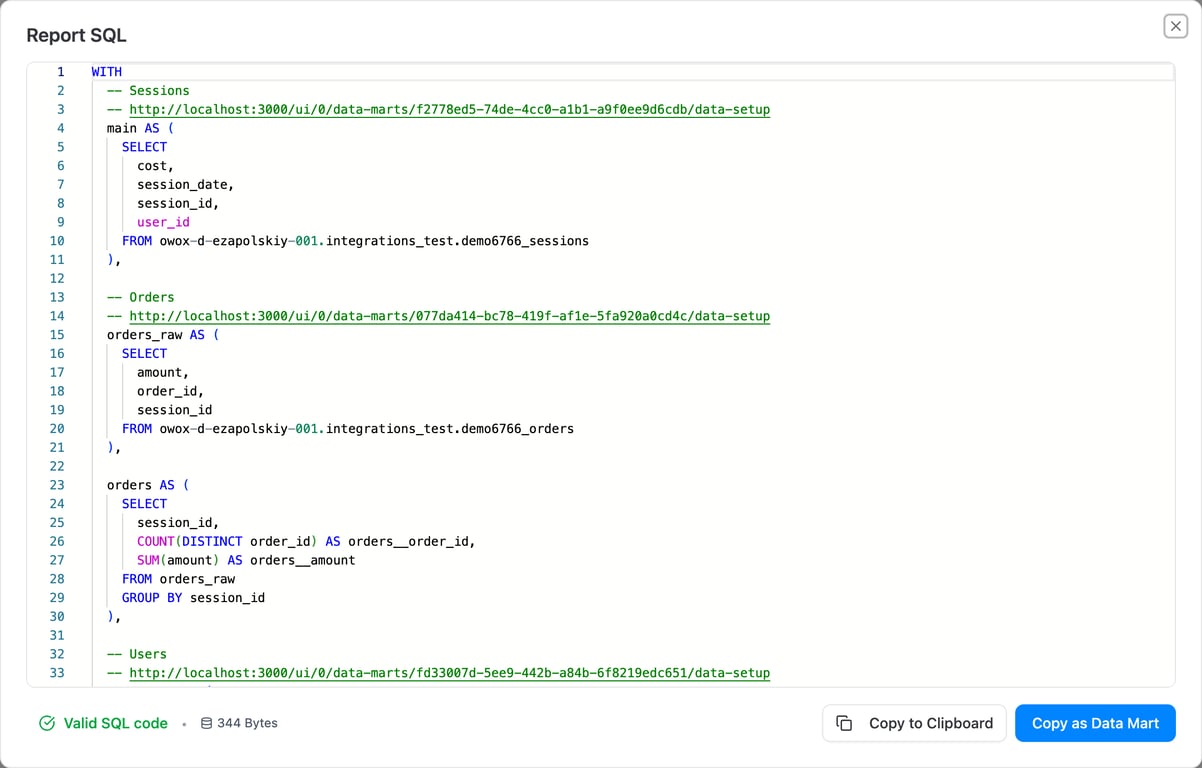Click 'GROUP BY session_id' line
Screen dimensions: 1202x768
pos(193,598)
